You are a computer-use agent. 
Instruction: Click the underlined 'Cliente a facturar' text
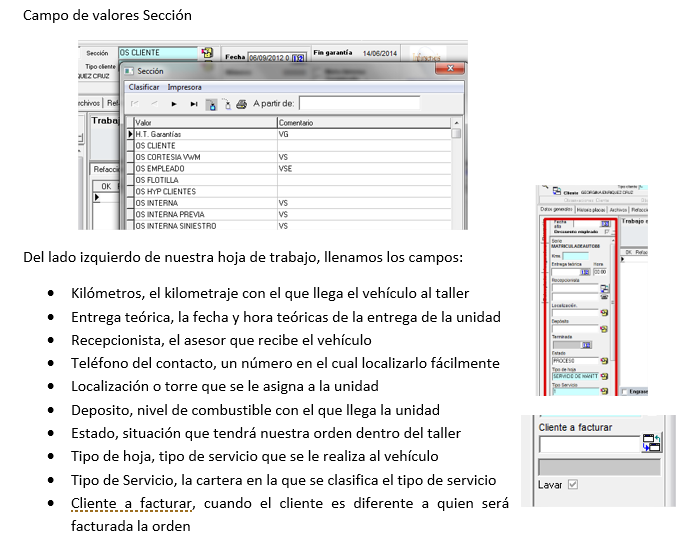[131, 503]
